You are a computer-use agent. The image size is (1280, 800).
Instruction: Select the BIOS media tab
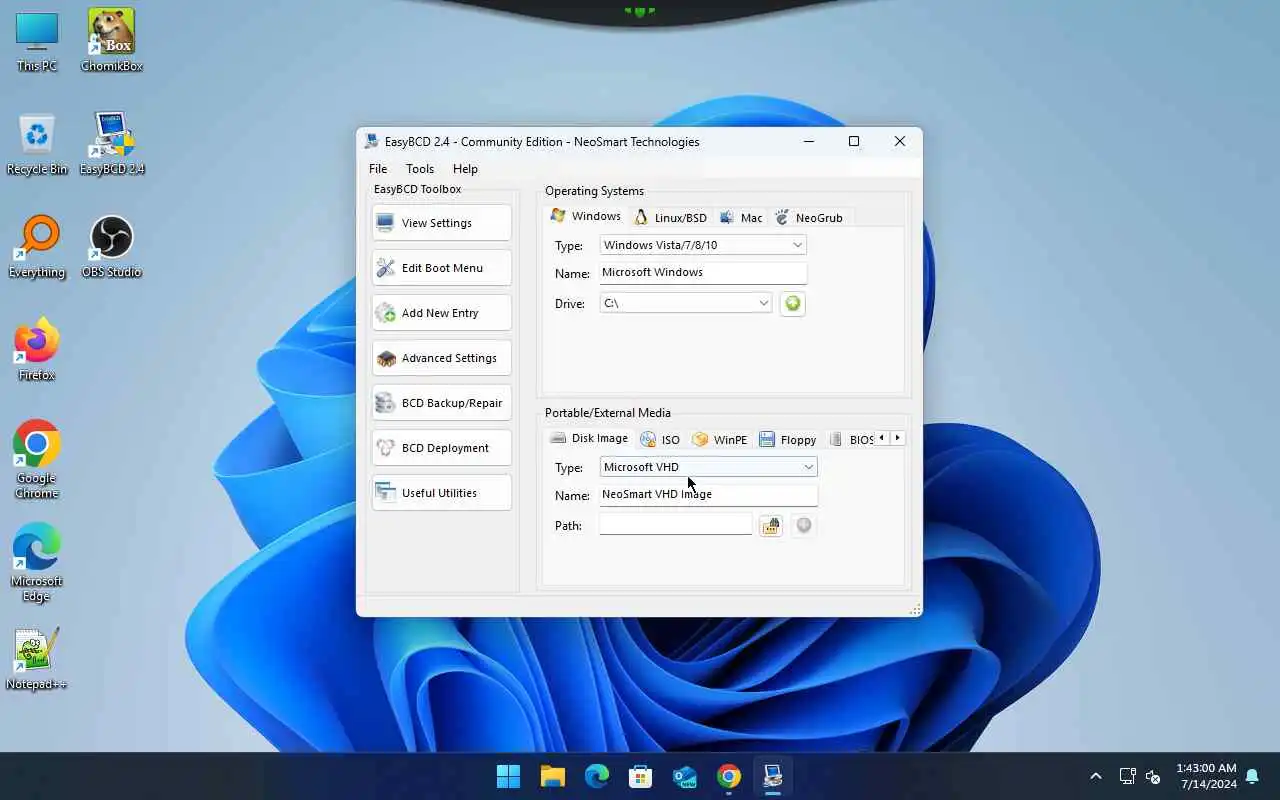[x=850, y=439]
